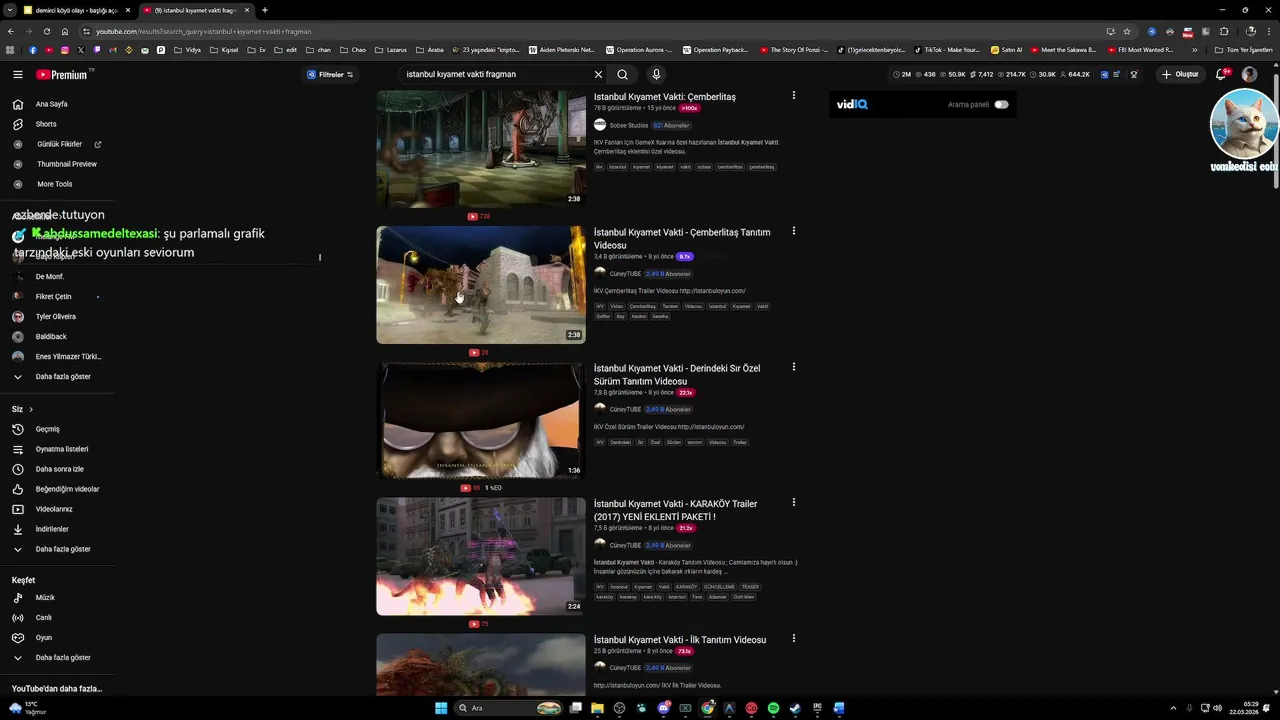This screenshot has width=1280, height=720.
Task: Reload the page in the browser toolbar
Action: (x=46, y=31)
